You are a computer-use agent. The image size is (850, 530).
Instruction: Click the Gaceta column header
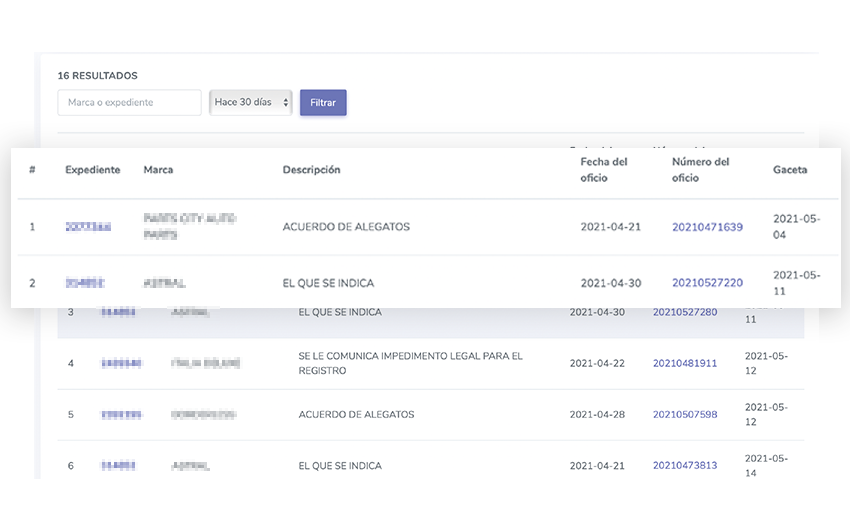790,170
